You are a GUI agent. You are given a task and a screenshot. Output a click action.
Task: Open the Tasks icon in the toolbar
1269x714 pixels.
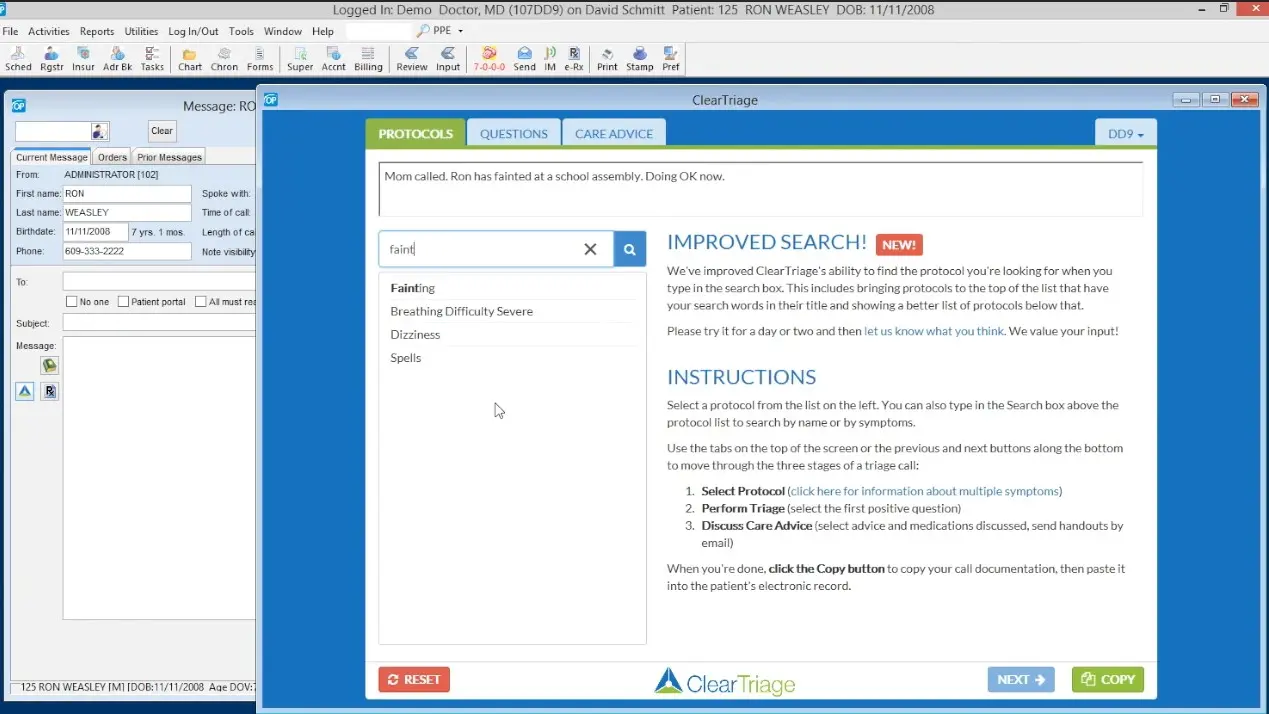point(152,57)
